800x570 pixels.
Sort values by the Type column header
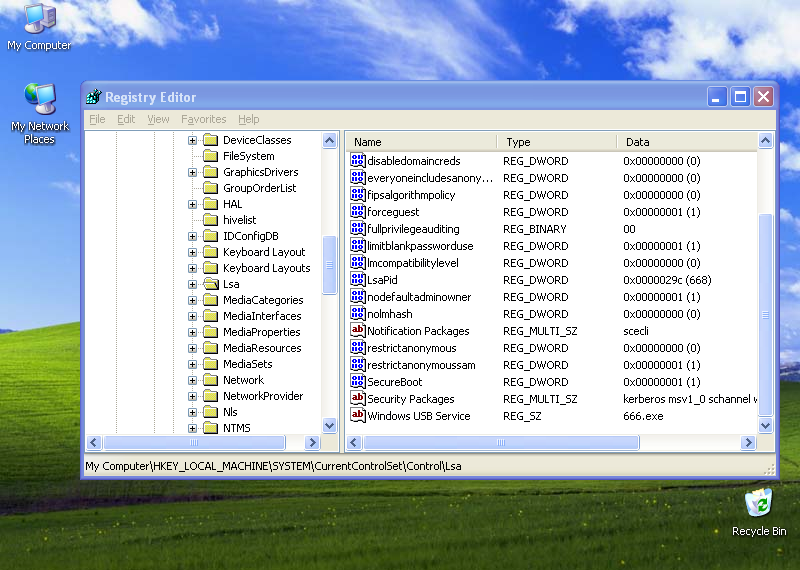(x=557, y=142)
